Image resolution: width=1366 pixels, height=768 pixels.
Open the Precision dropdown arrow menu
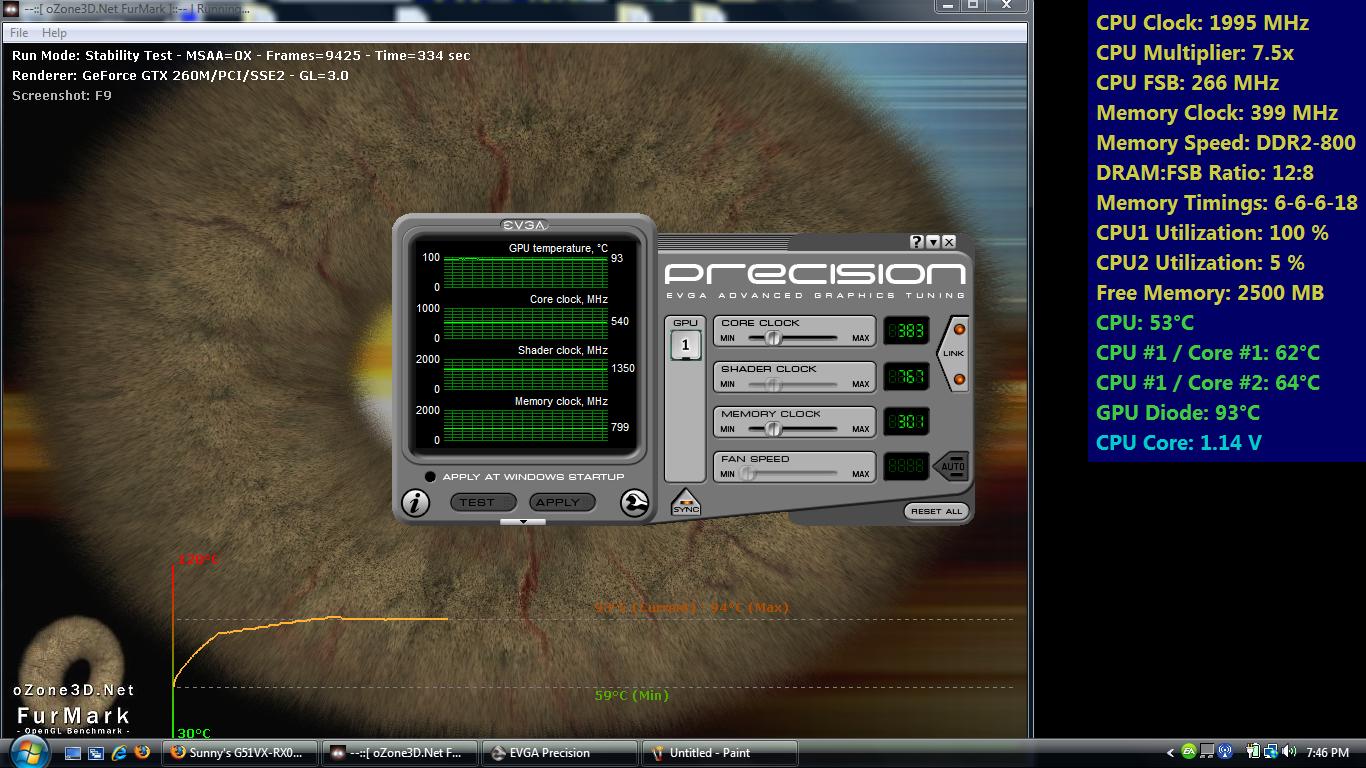coord(933,242)
